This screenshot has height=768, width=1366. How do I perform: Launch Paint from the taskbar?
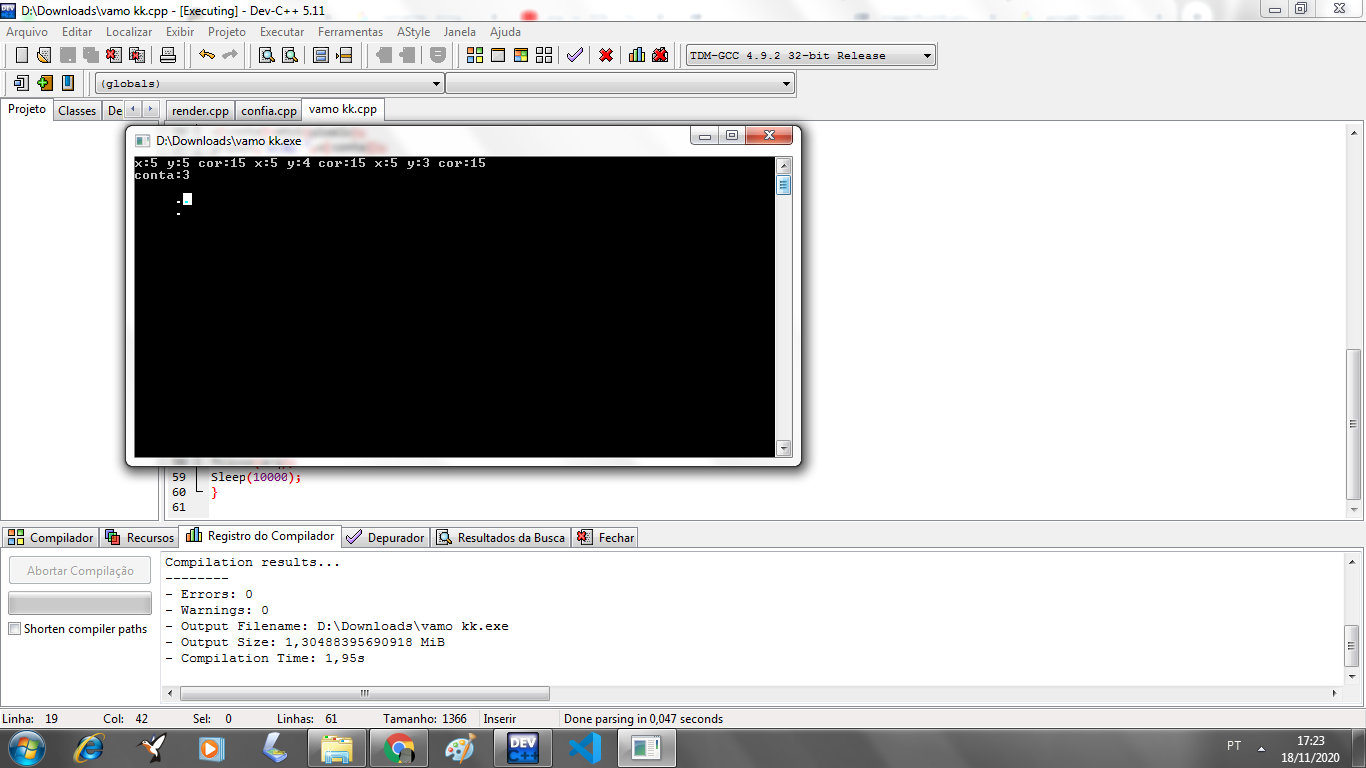tap(461, 747)
